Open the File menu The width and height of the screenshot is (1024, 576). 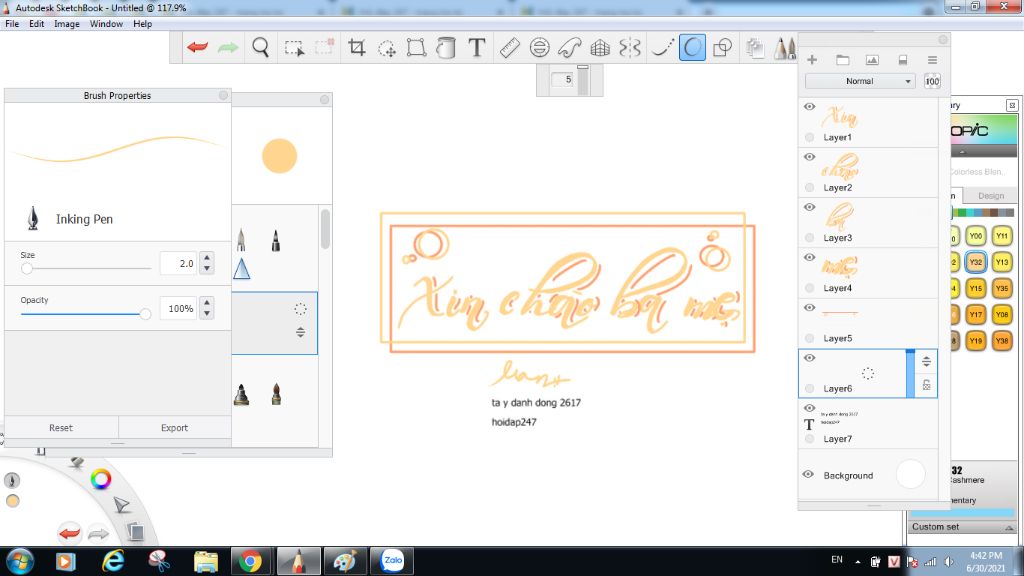pos(12,24)
